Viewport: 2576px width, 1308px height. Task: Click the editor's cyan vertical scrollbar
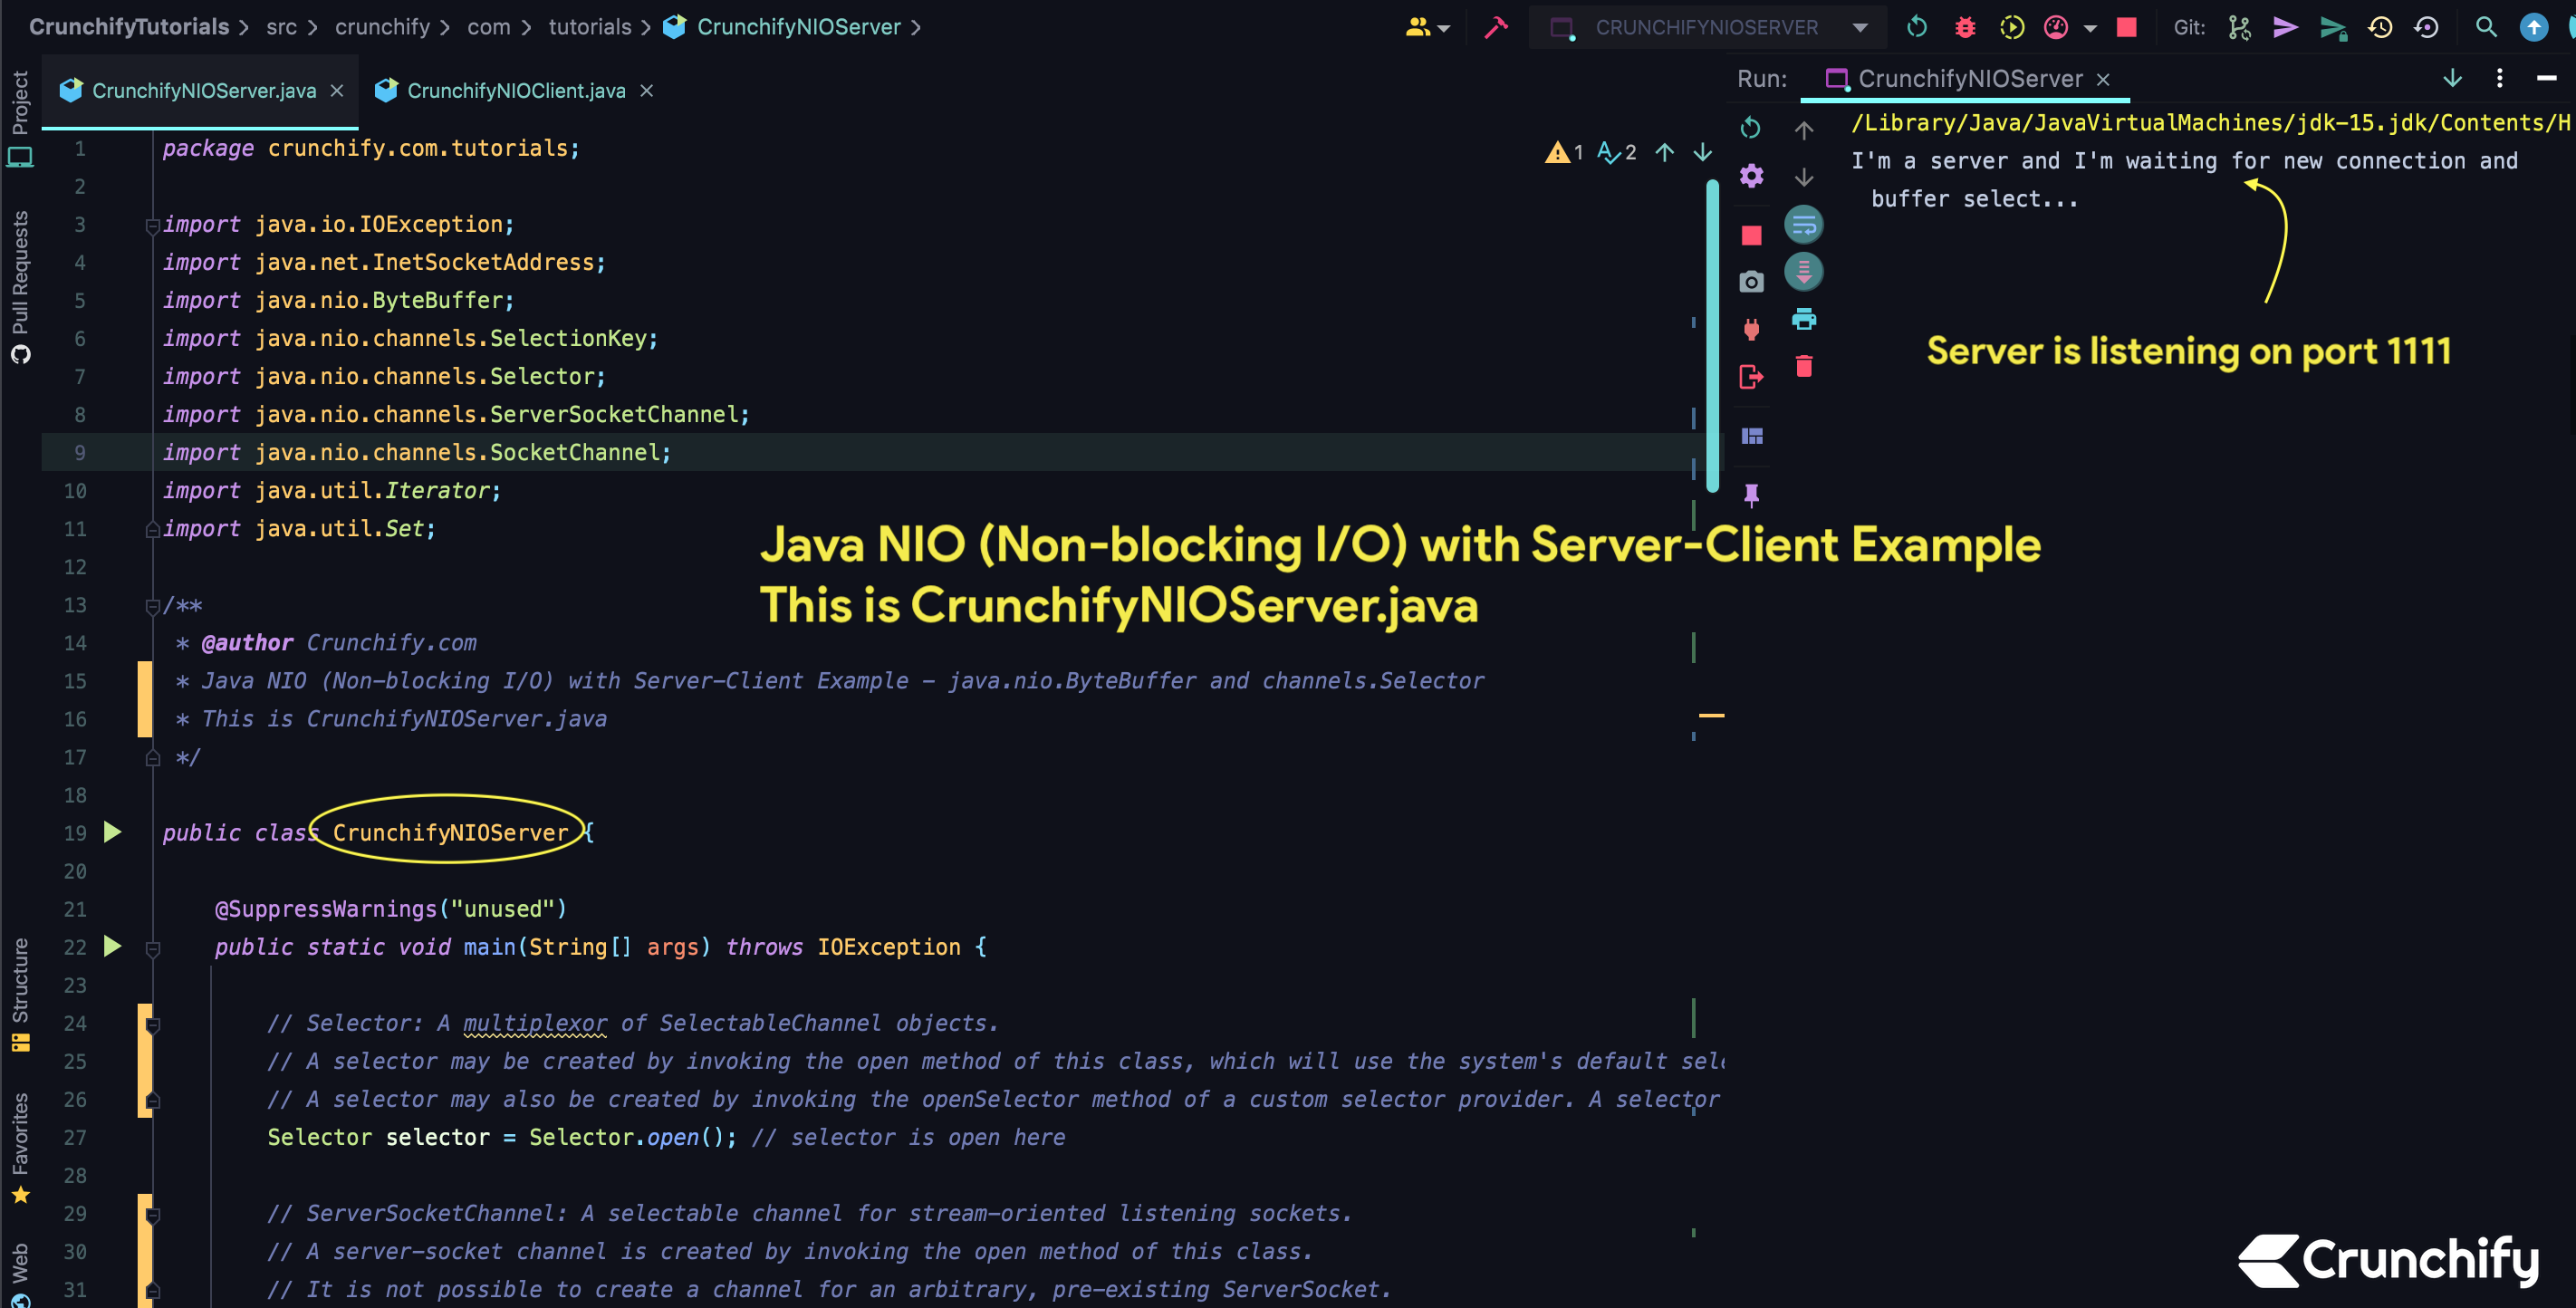tap(1712, 335)
